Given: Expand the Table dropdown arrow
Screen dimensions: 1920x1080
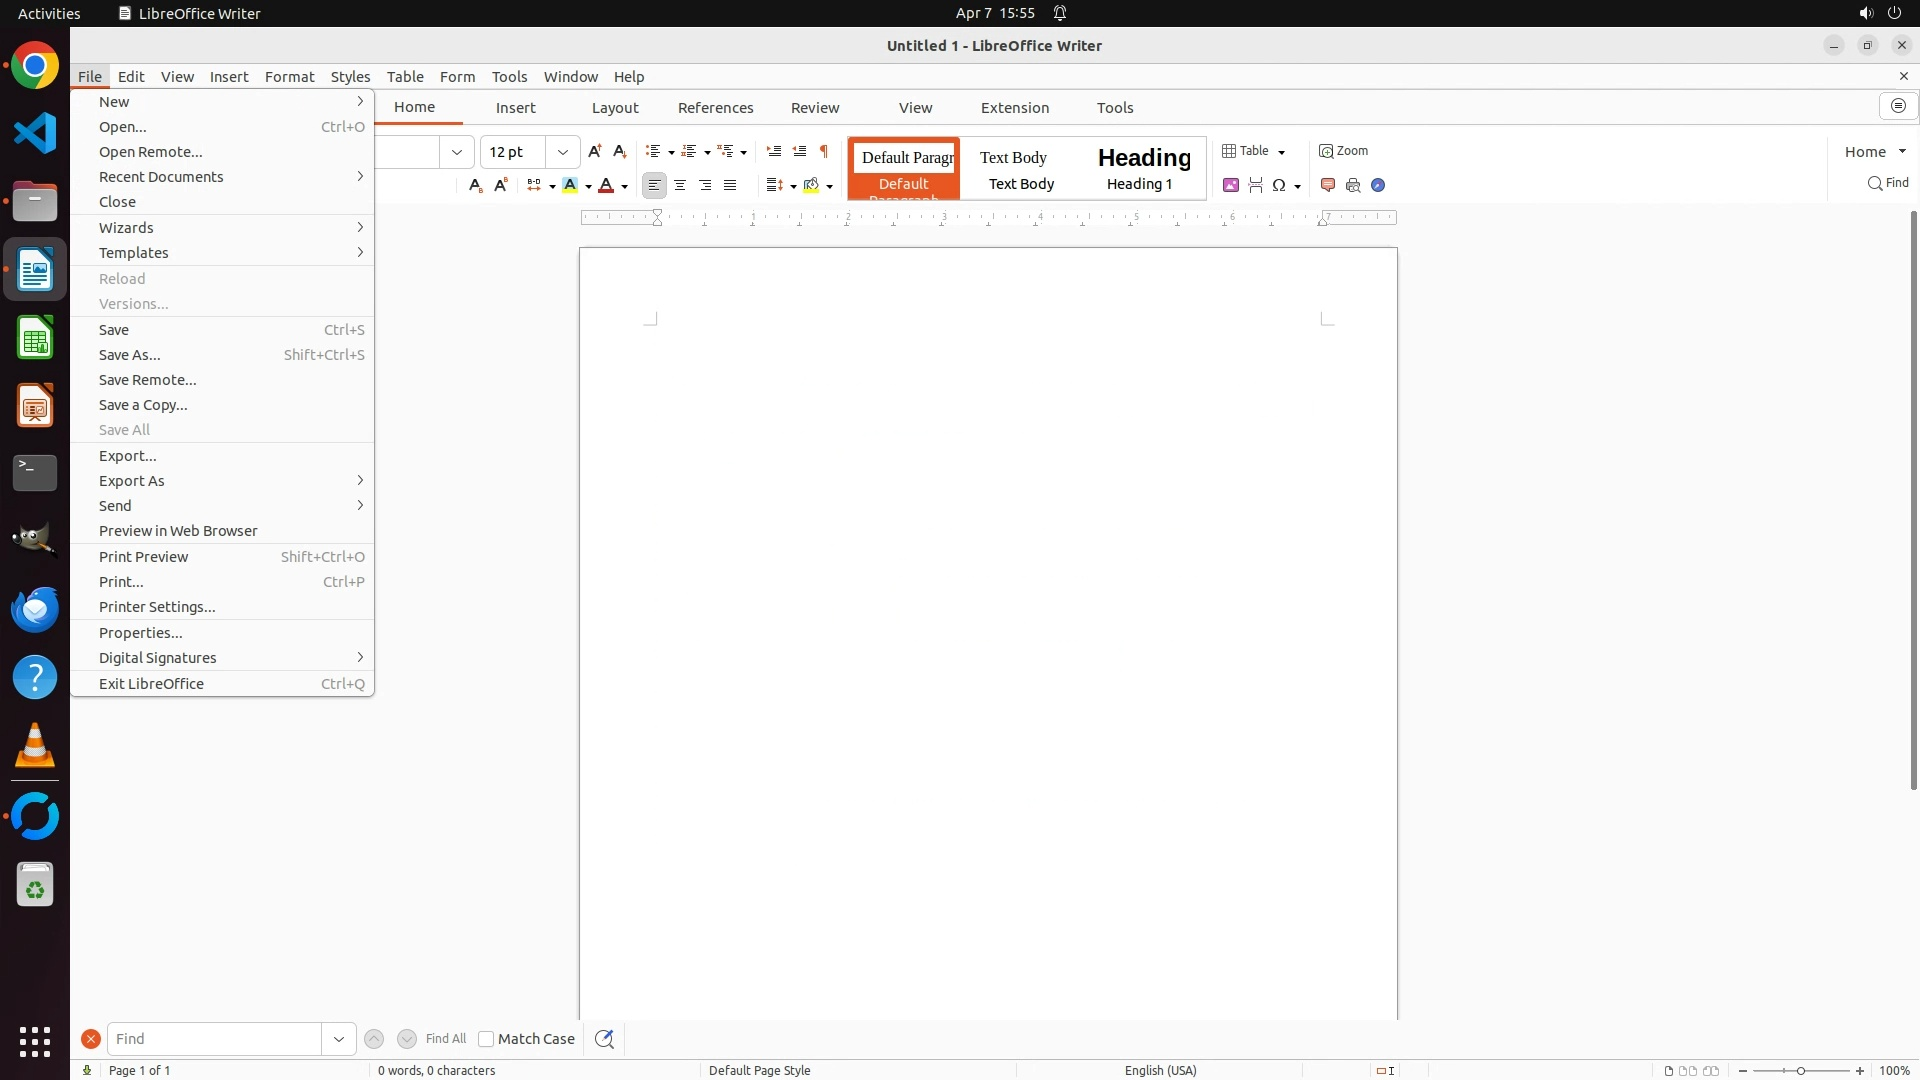Looking at the screenshot, I should point(1281,152).
